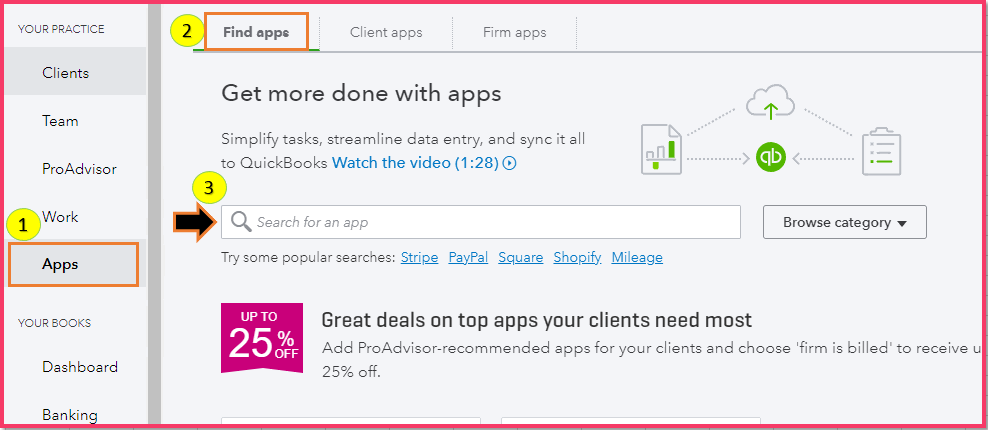The image size is (988, 430).
Task: Click the YOUR BOOKS section label
Action: click(x=54, y=323)
